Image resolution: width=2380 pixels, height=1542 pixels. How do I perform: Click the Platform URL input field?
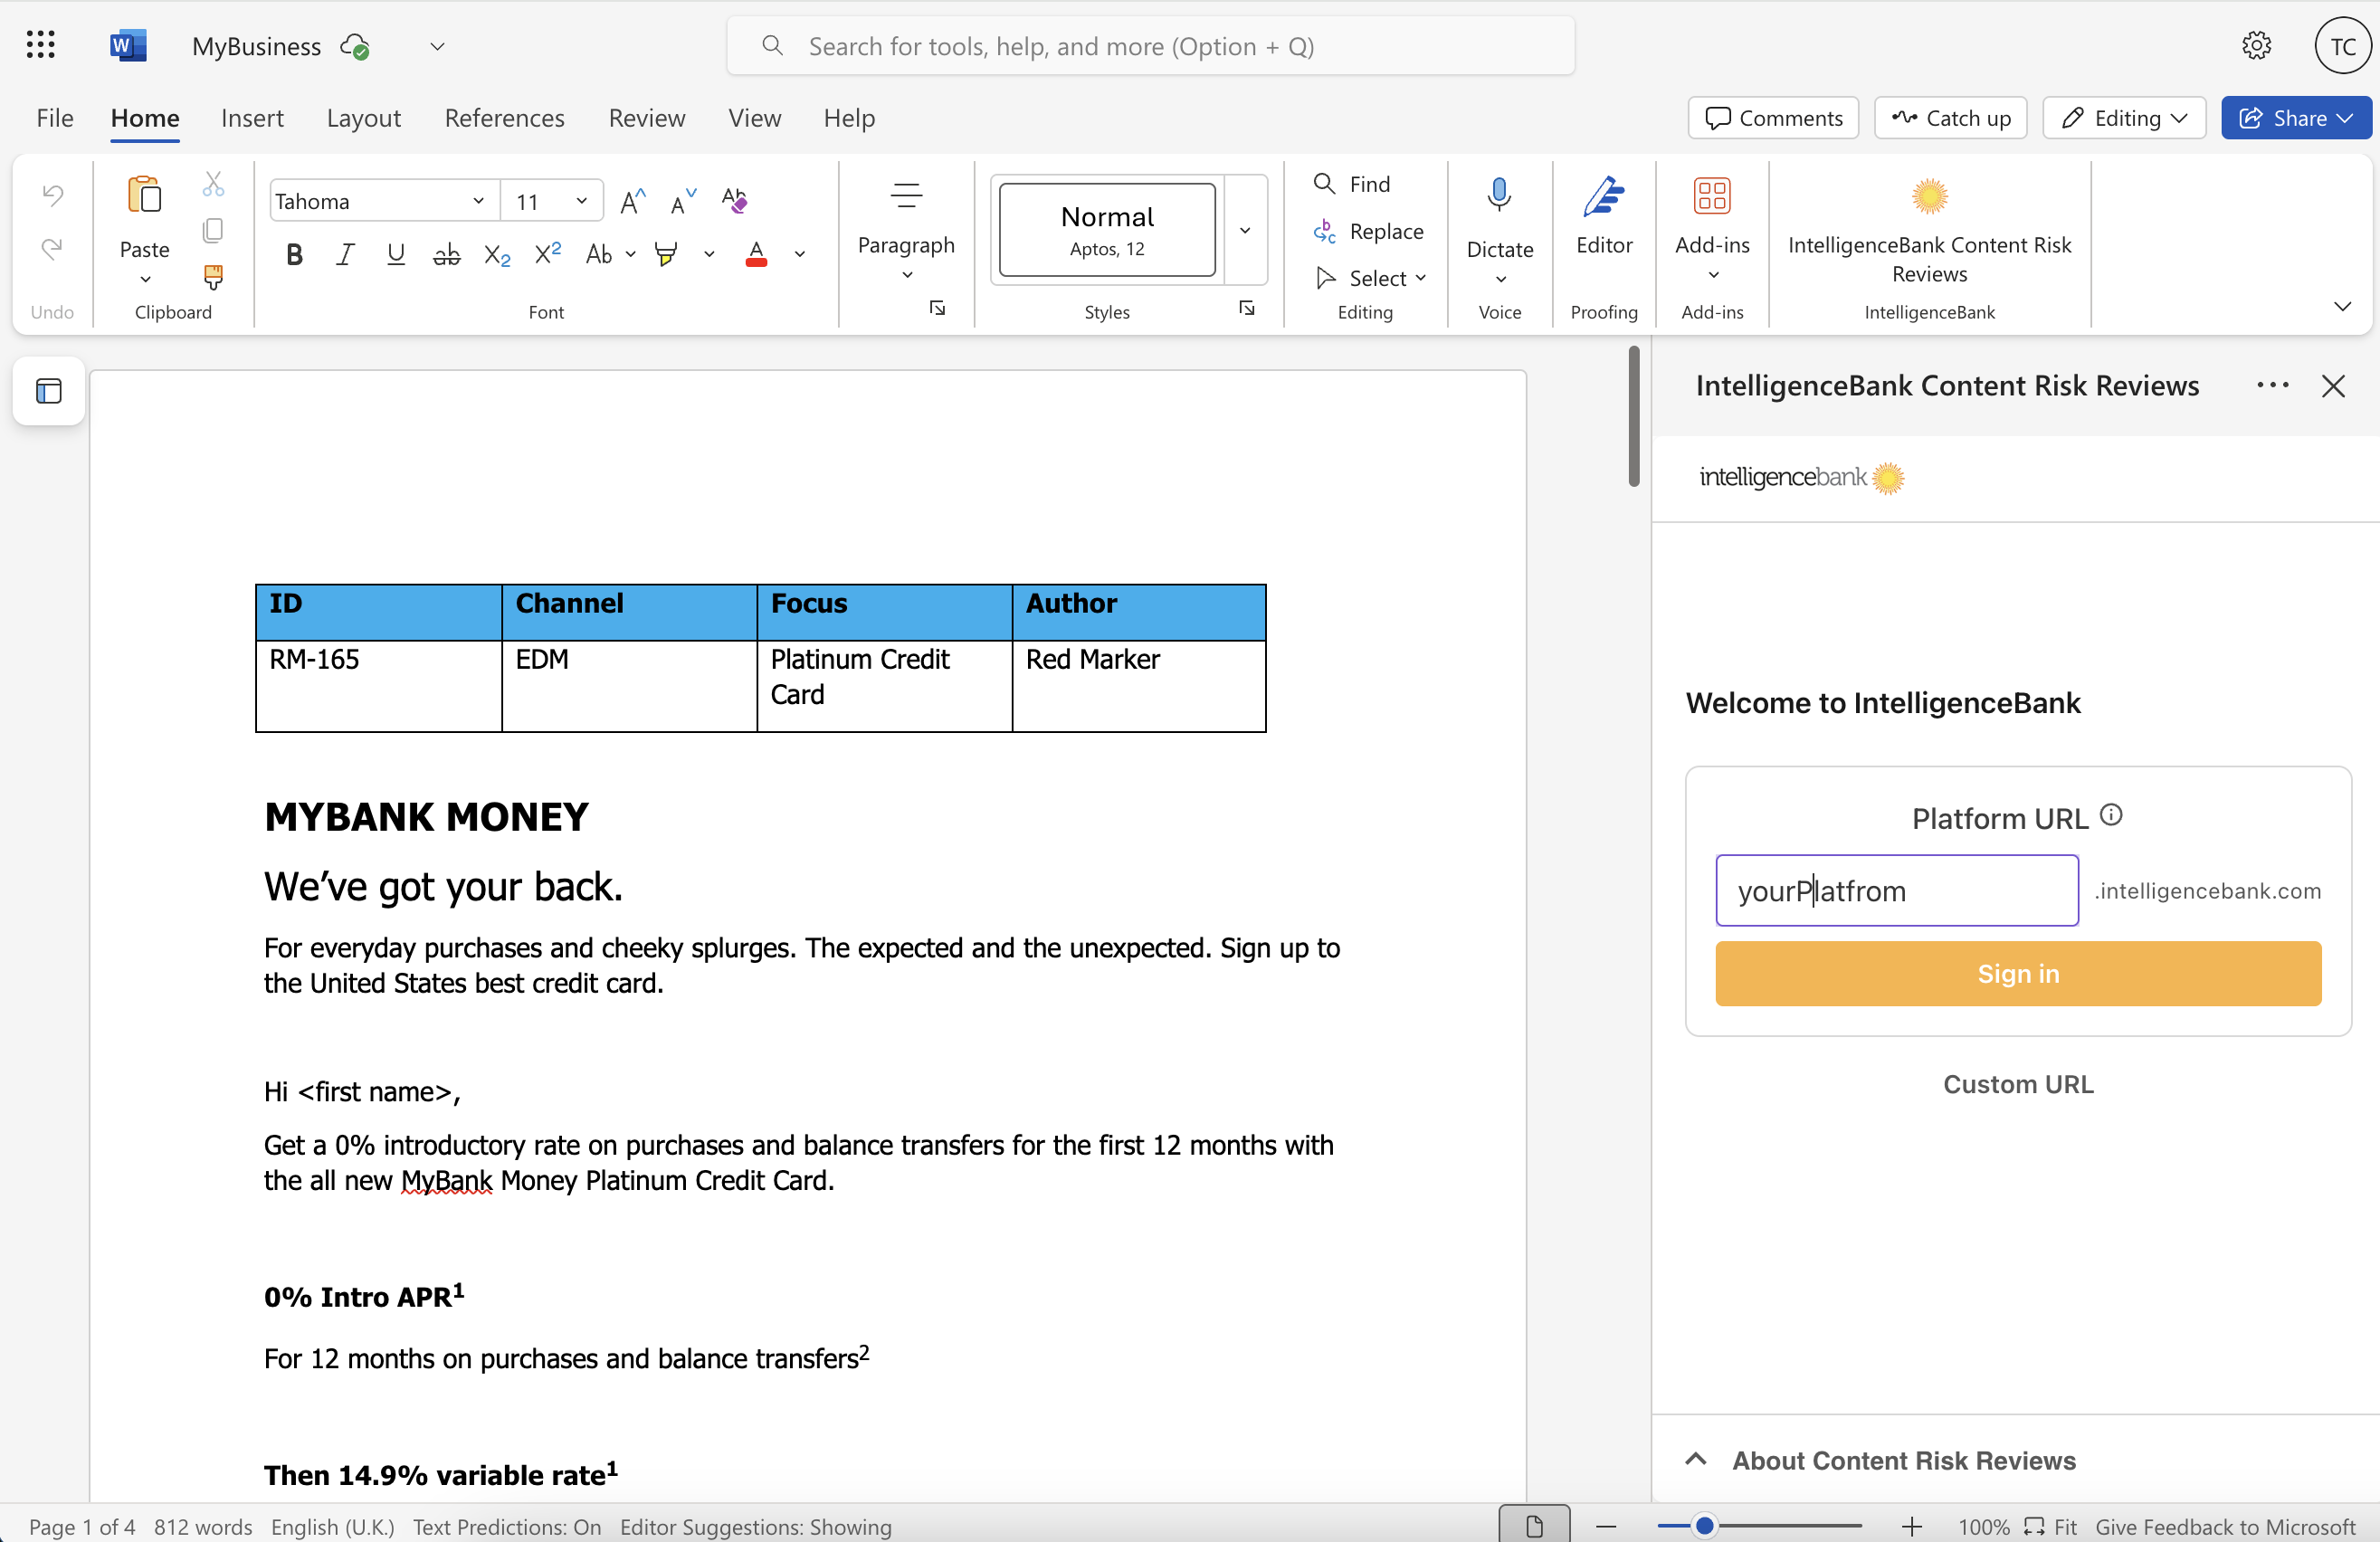1896,890
